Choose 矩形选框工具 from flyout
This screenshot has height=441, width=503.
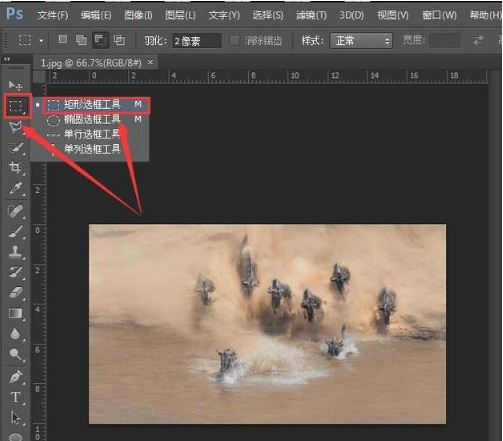[x=95, y=105]
